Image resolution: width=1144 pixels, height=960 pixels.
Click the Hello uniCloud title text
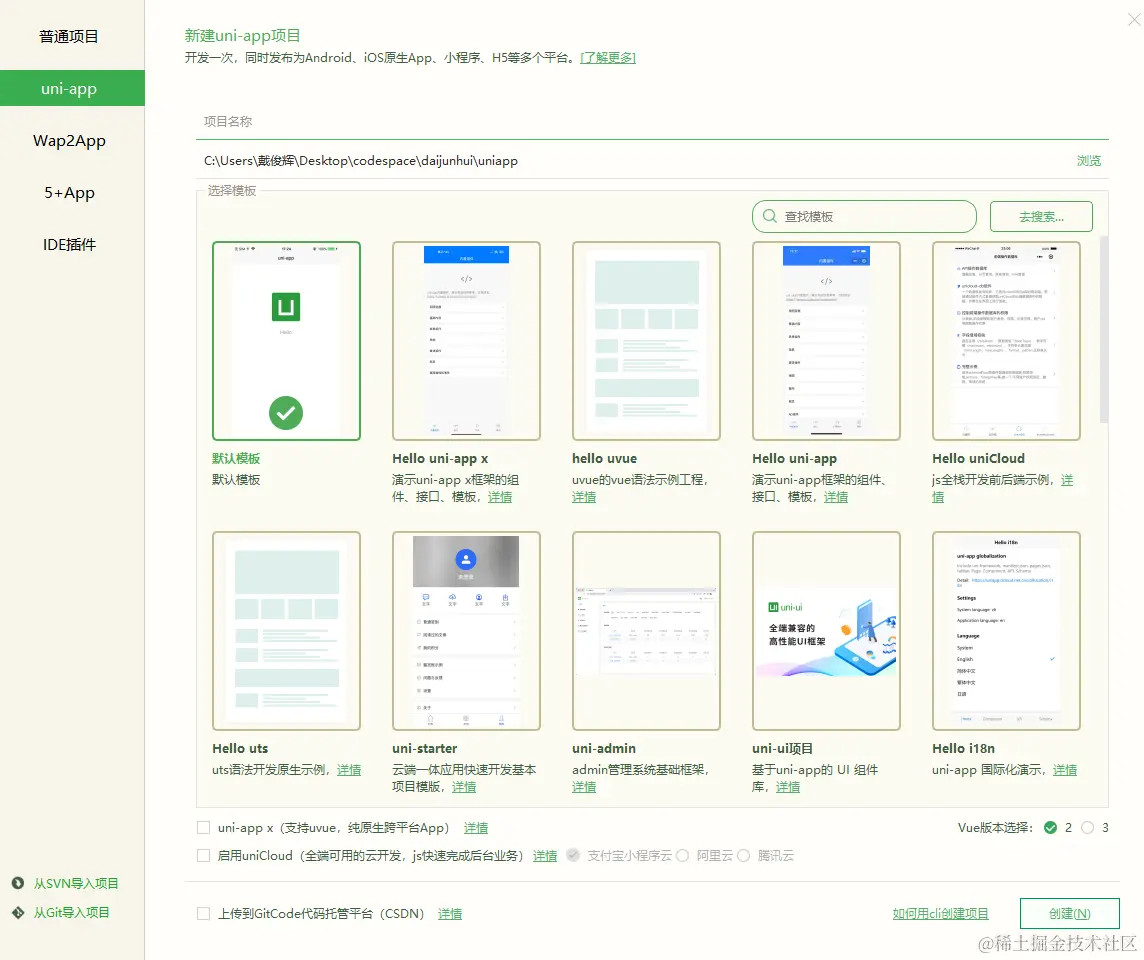pyautogui.click(x=978, y=458)
